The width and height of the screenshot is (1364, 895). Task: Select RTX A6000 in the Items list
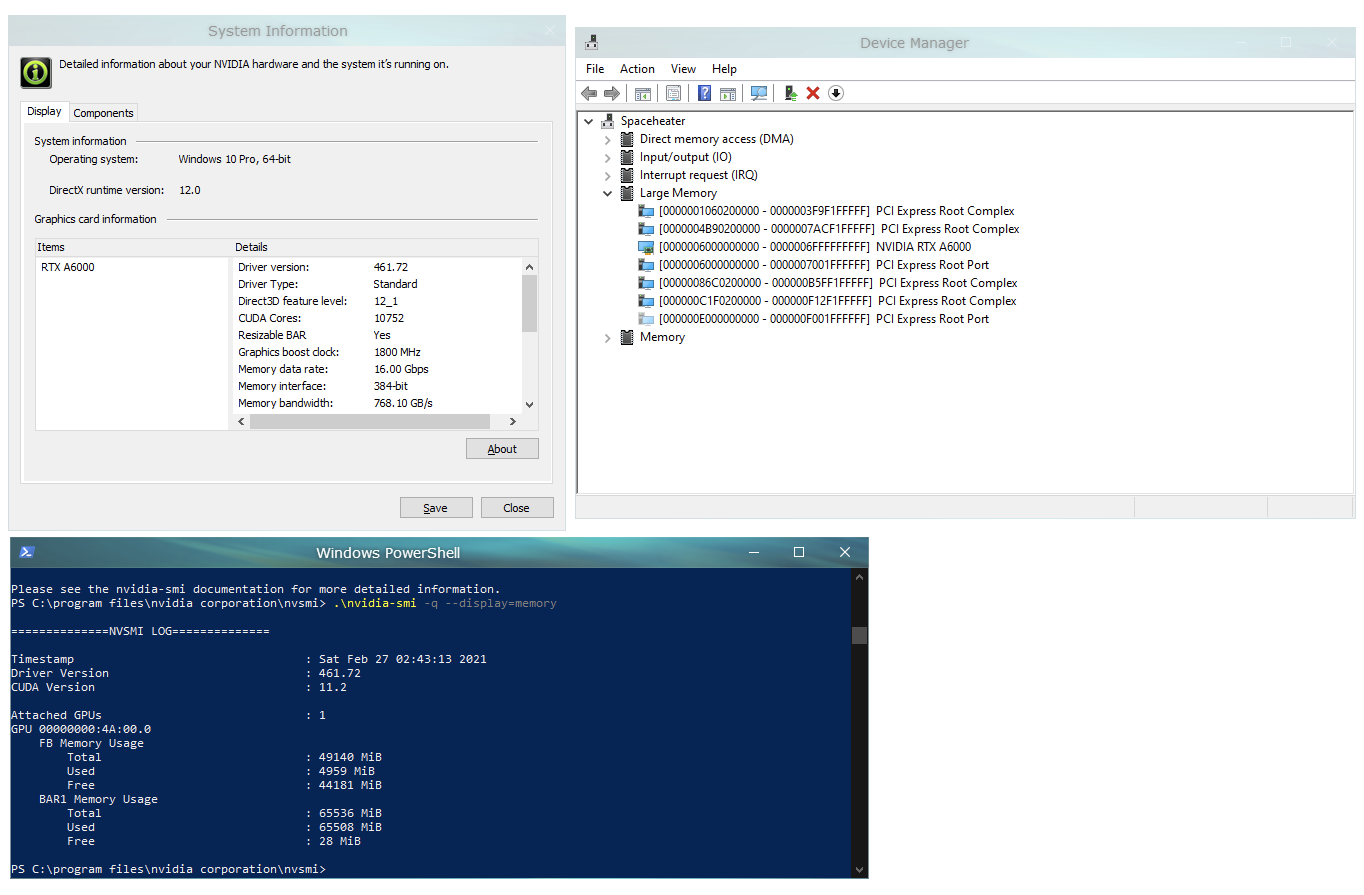[x=68, y=268]
